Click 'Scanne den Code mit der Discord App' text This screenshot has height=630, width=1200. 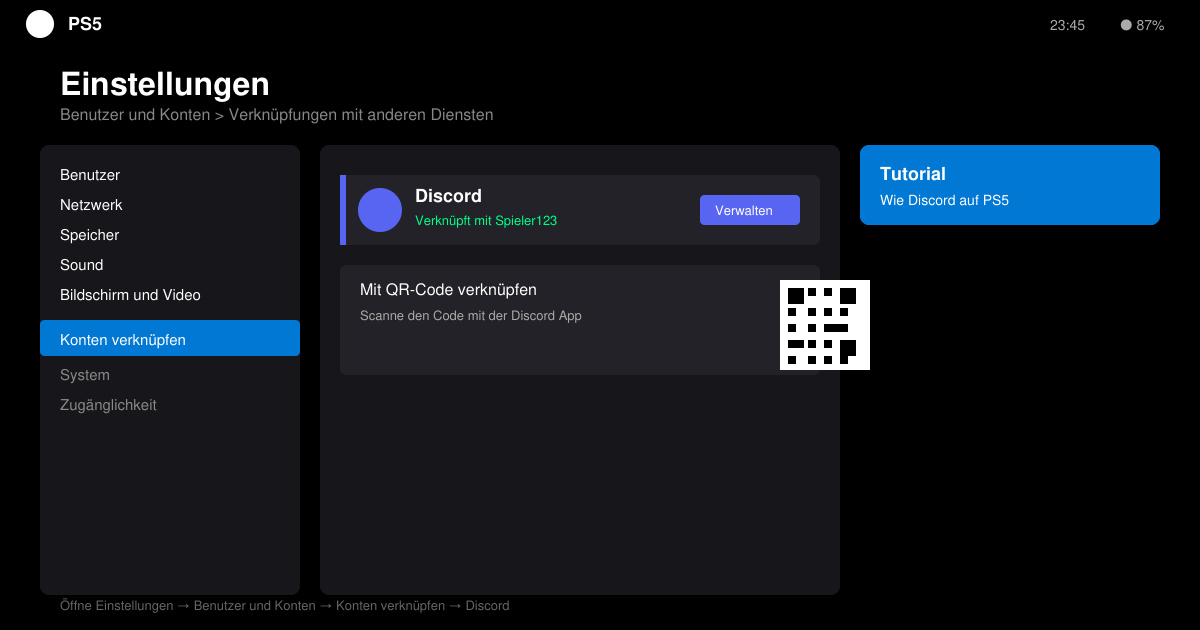pyautogui.click(x=471, y=316)
